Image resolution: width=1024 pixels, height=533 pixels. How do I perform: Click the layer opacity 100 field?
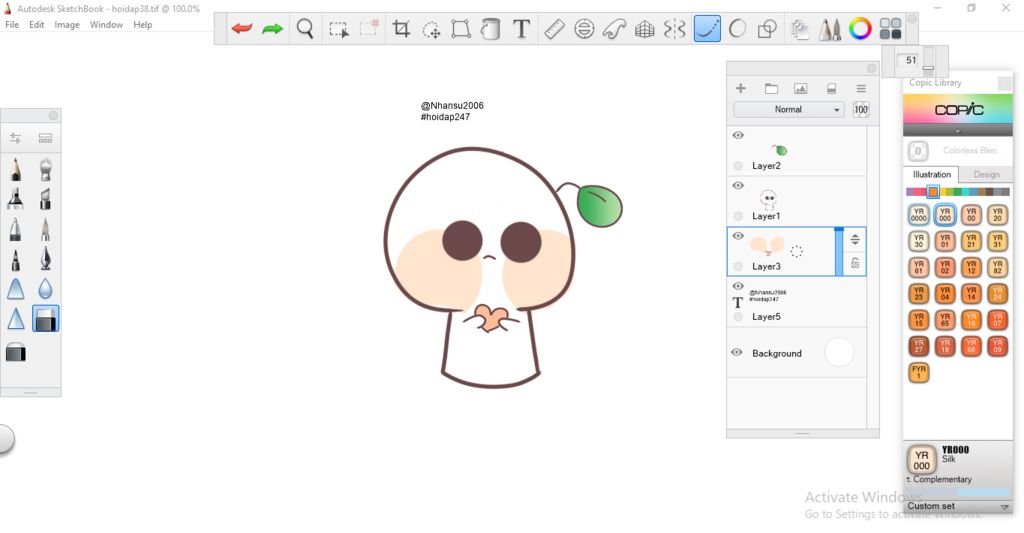pos(861,110)
